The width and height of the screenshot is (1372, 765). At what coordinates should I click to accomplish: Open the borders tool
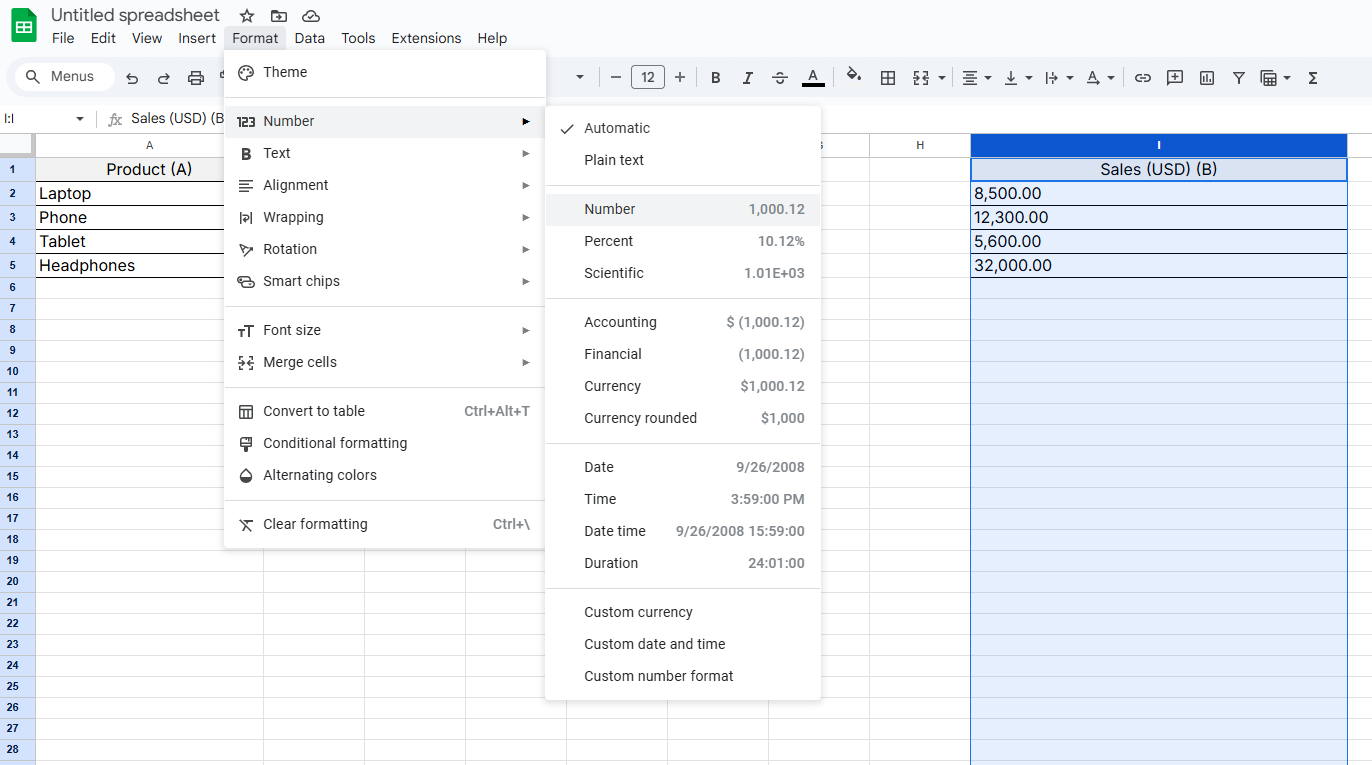coord(887,78)
